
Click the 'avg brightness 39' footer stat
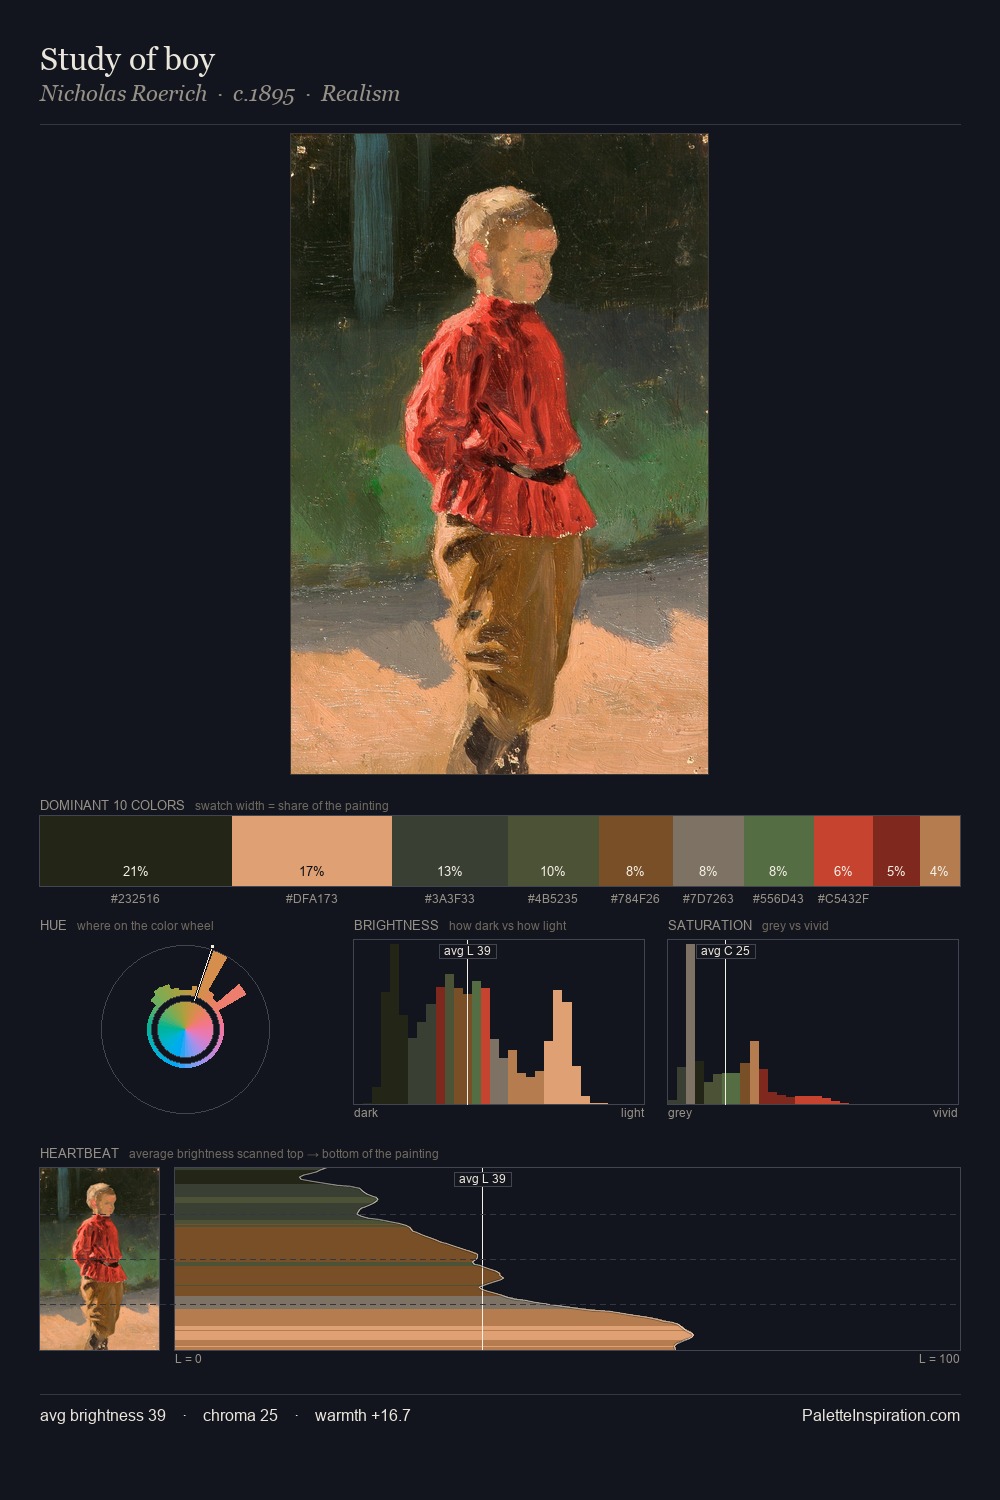click(103, 1415)
